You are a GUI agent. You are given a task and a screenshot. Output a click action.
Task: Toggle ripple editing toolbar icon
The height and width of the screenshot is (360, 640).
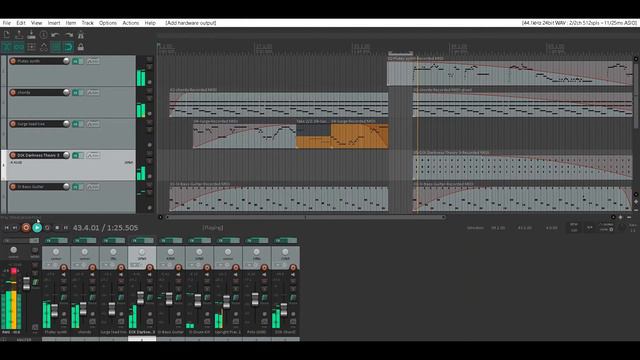click(x=31, y=47)
